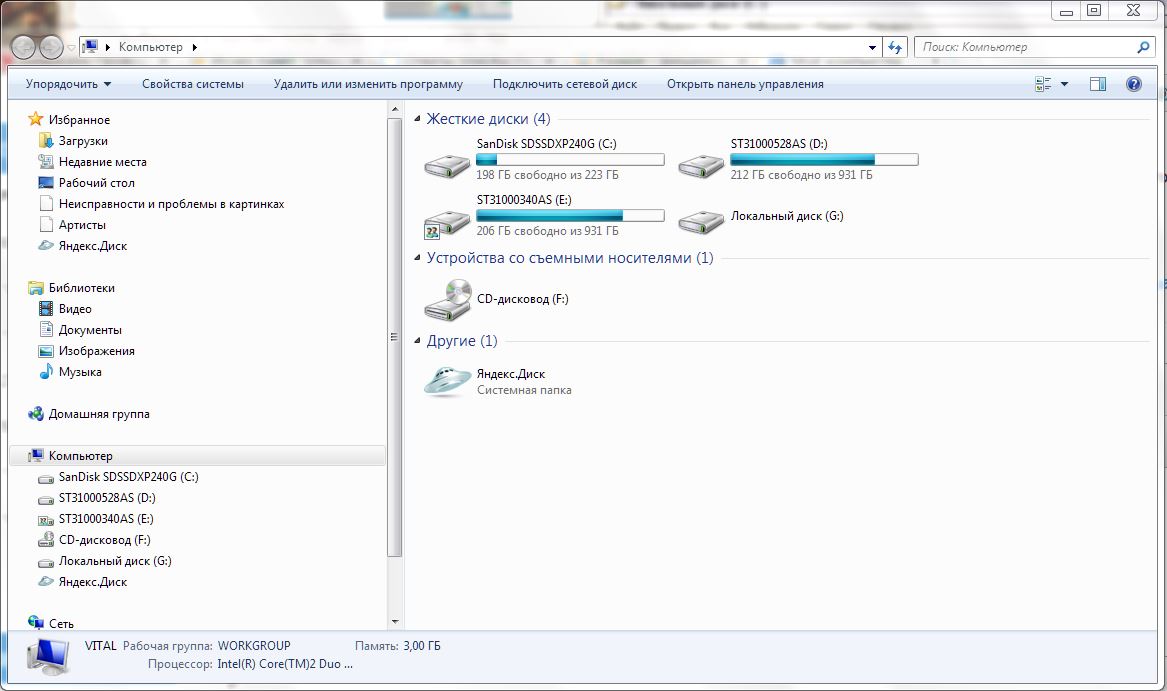Screen dimensions: 1167x691
Task: Open the Упорядочить dropdown menu
Action: (68, 84)
